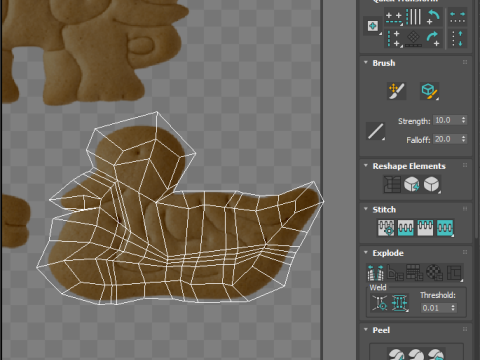Click the Threshold: label
Viewport: 480px width, 360px height.
click(438, 295)
